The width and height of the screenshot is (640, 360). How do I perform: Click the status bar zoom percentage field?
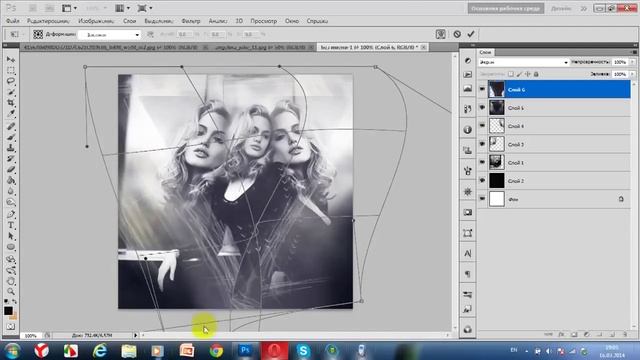[x=31, y=336]
